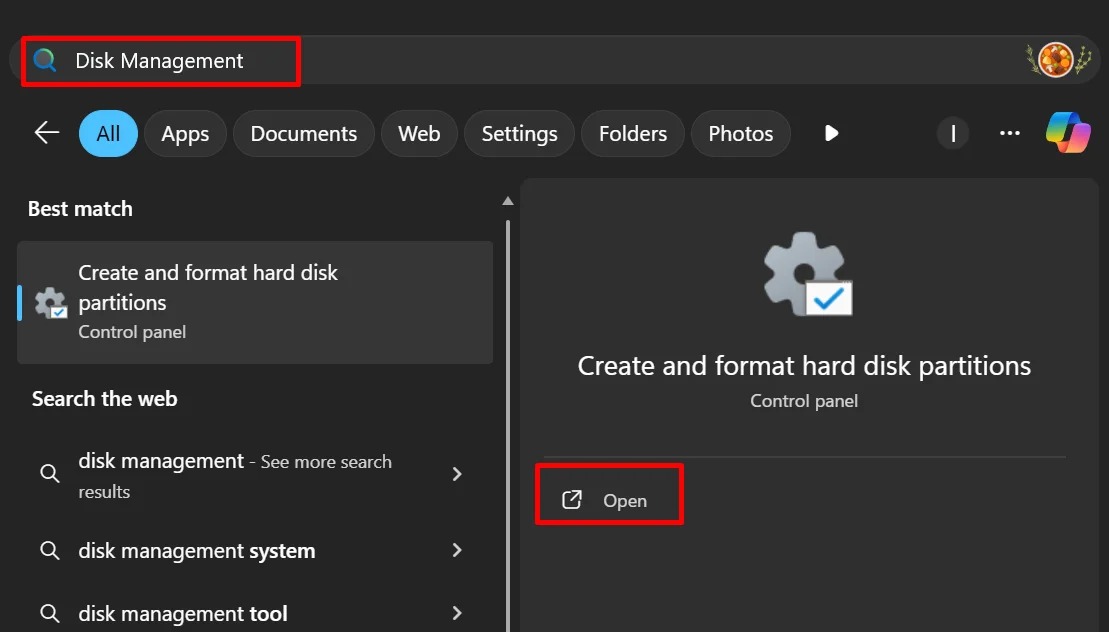This screenshot has height=632, width=1109.
Task: Click the user profile avatar
Action: pos(1057,58)
